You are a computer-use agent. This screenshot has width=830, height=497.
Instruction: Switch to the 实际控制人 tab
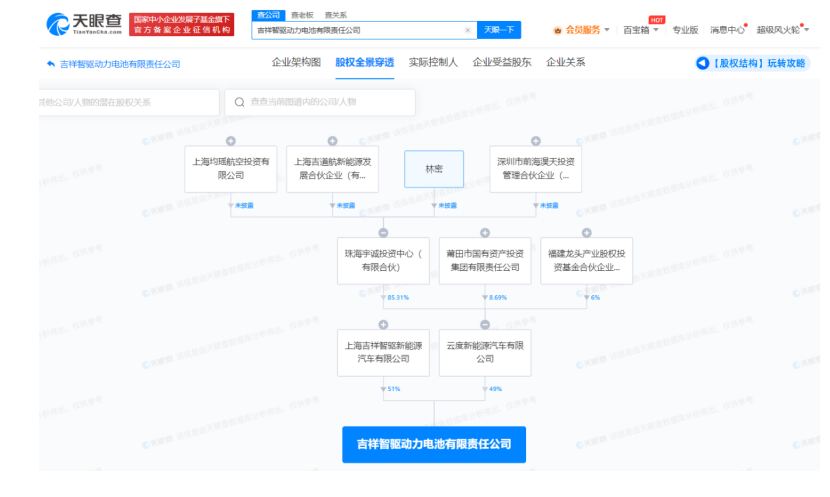(433, 62)
